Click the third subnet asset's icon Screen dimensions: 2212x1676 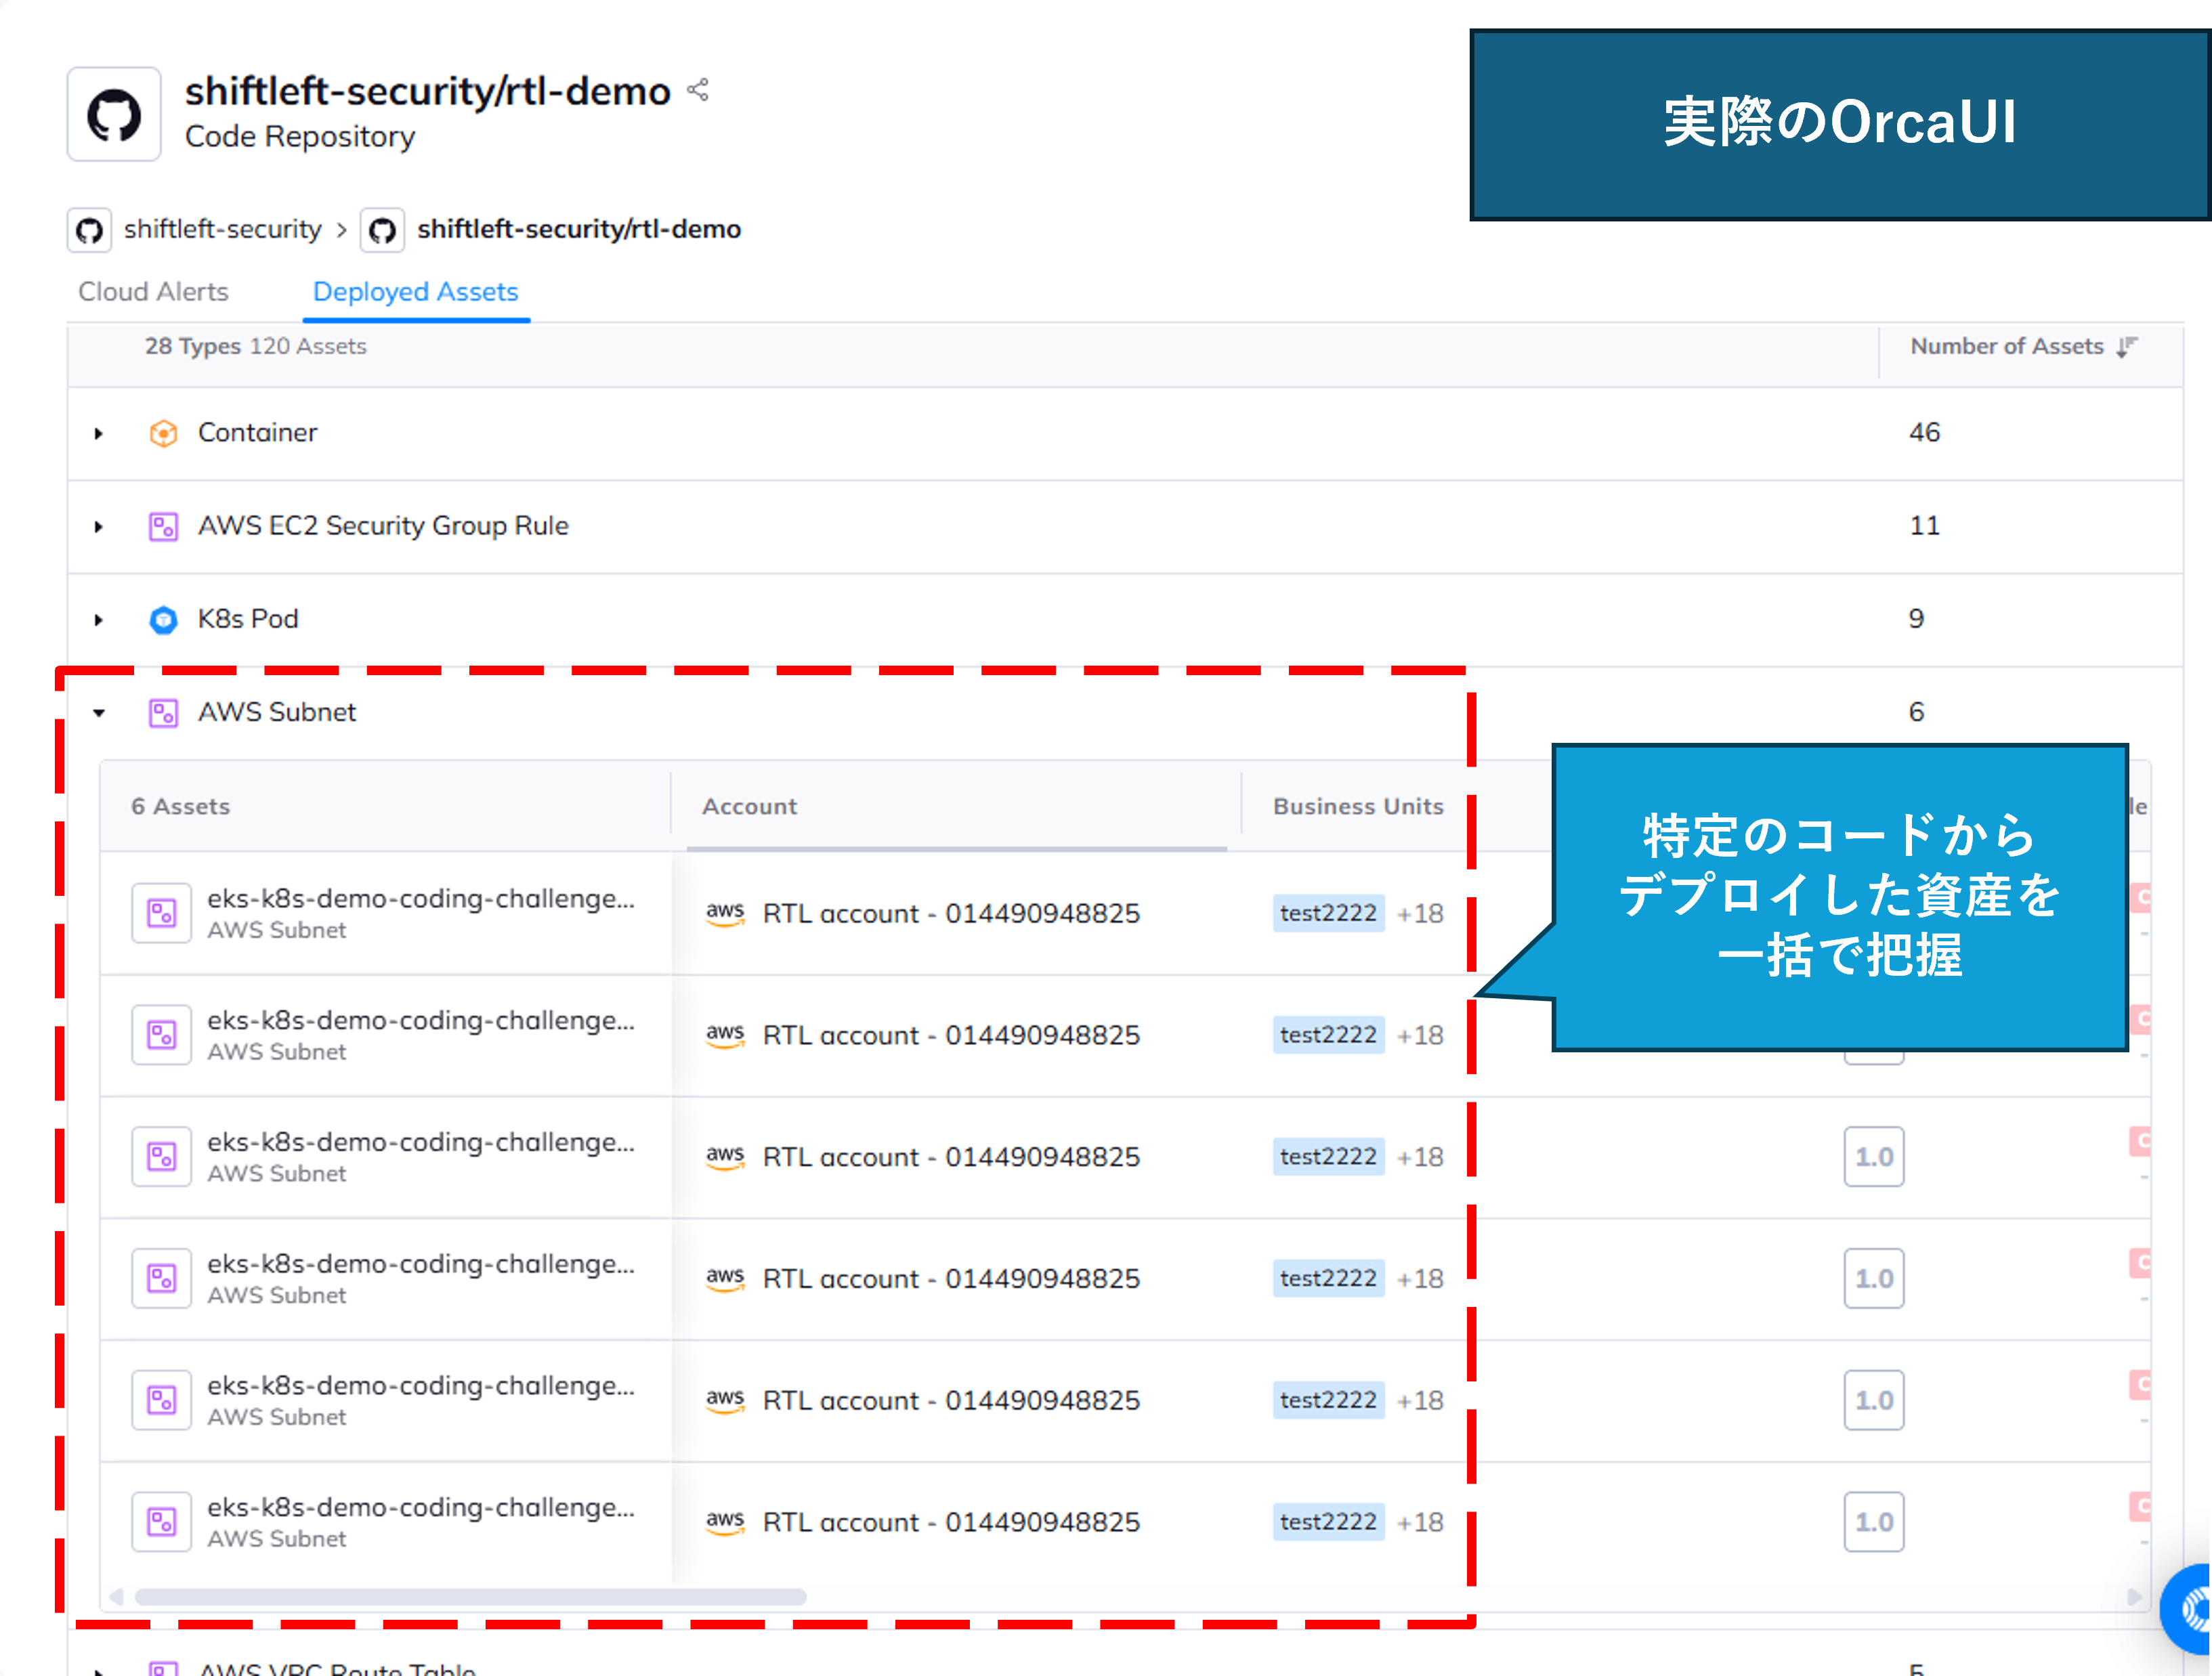tap(161, 1156)
